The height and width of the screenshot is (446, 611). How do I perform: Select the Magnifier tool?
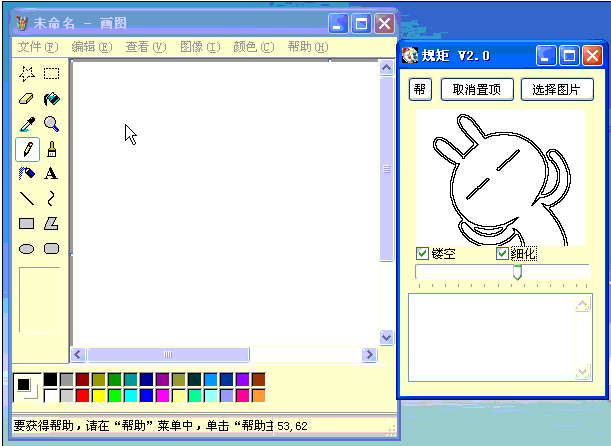[x=51, y=124]
